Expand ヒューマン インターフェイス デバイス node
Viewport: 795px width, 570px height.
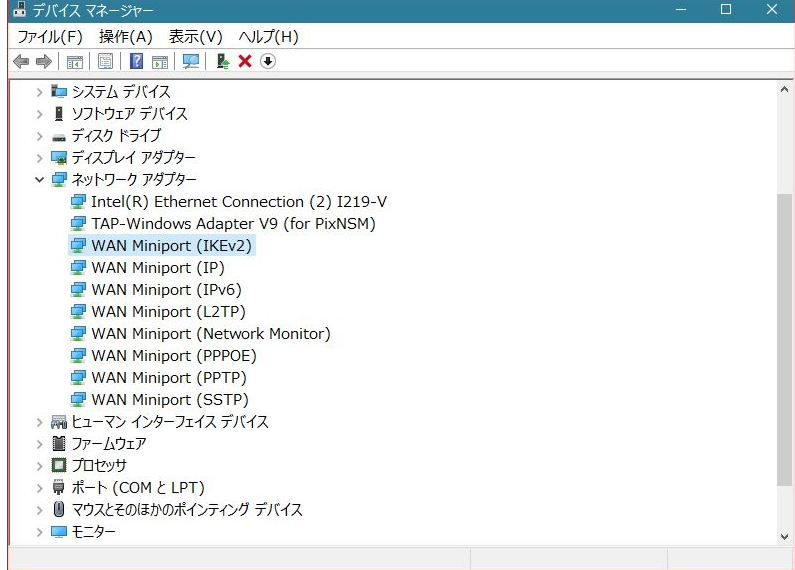[40, 422]
